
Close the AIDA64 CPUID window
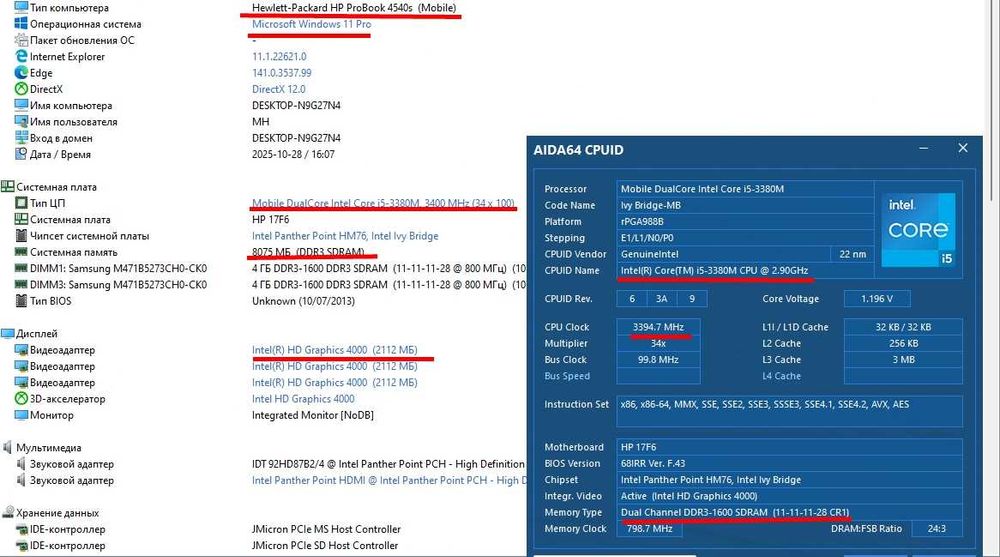[x=963, y=148]
